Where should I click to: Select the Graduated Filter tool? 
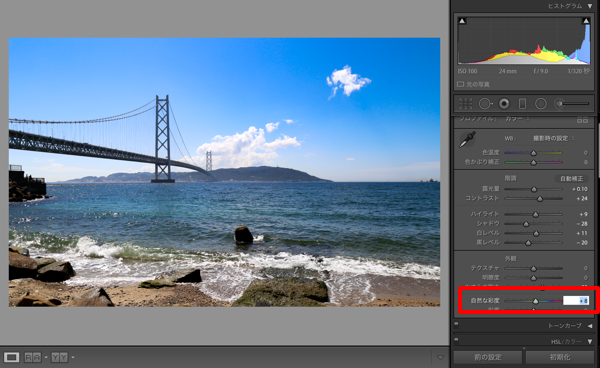coord(522,104)
